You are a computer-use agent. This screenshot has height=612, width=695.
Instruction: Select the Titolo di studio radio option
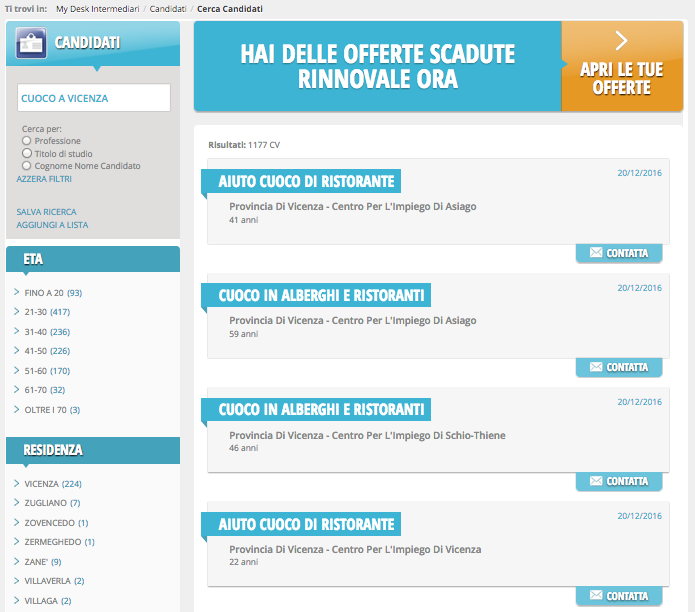[27, 153]
